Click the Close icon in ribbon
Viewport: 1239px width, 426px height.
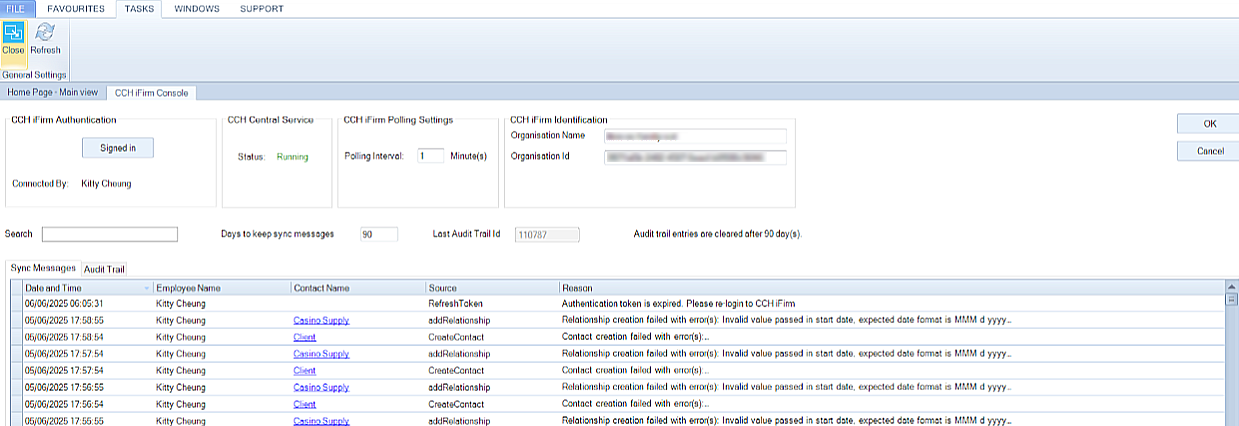point(14,40)
